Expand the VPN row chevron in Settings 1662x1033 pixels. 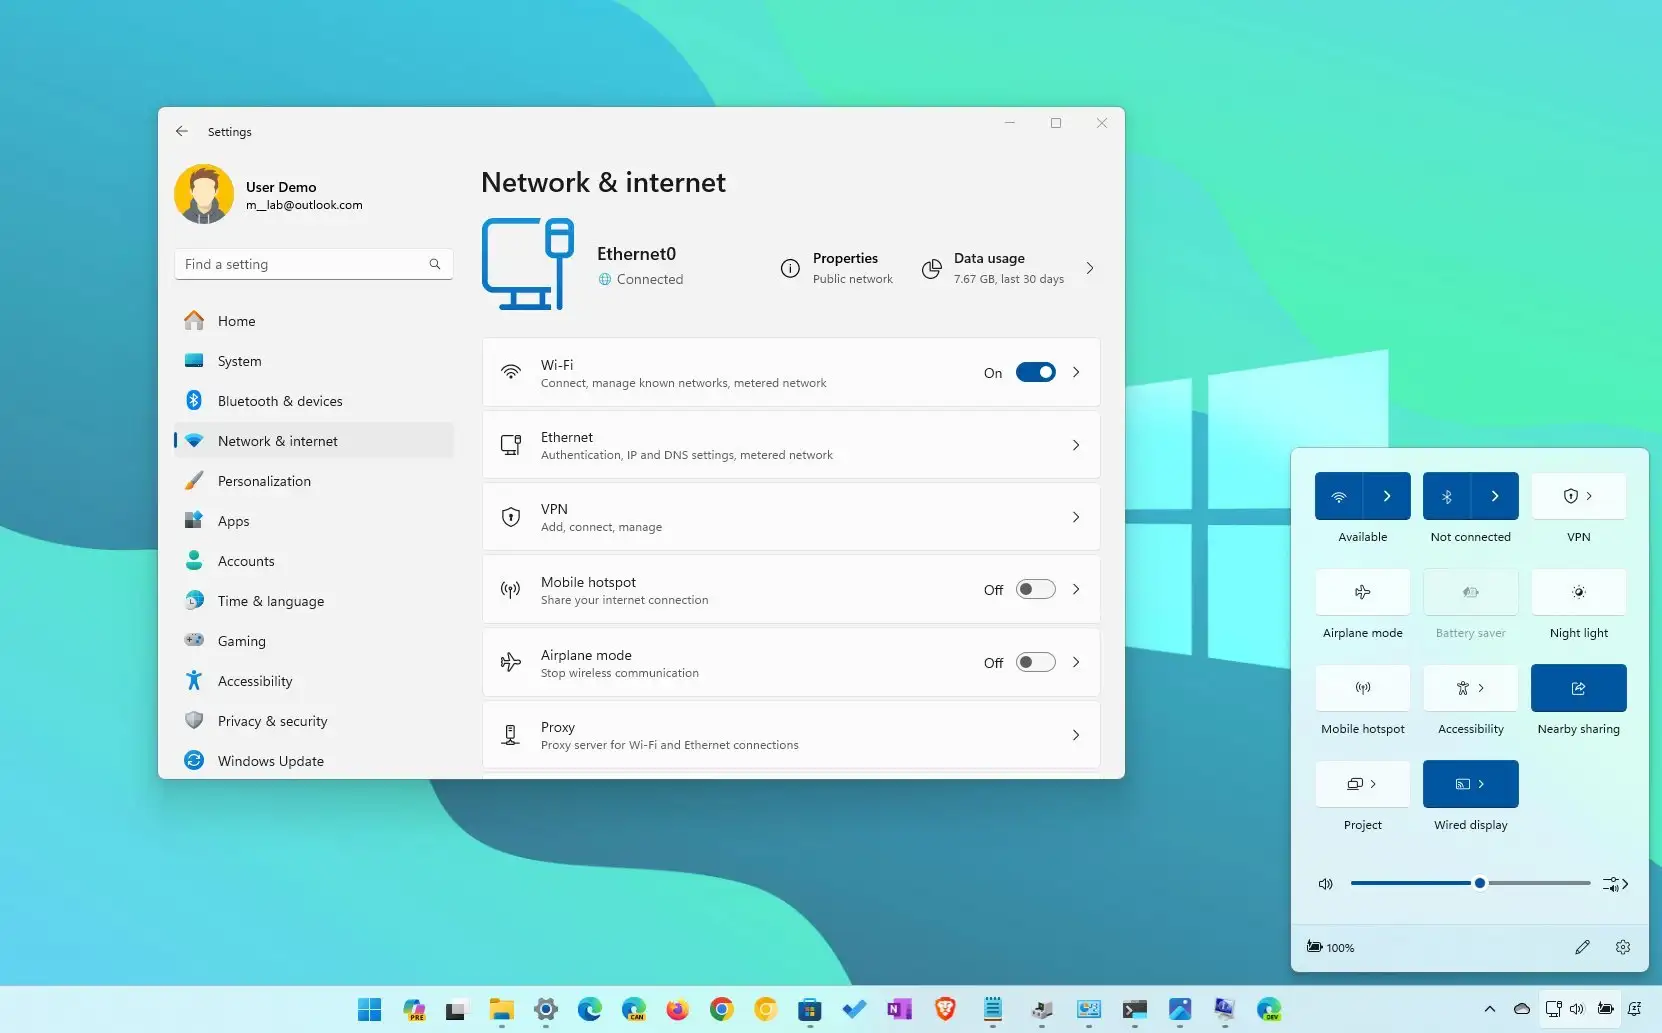point(1076,517)
